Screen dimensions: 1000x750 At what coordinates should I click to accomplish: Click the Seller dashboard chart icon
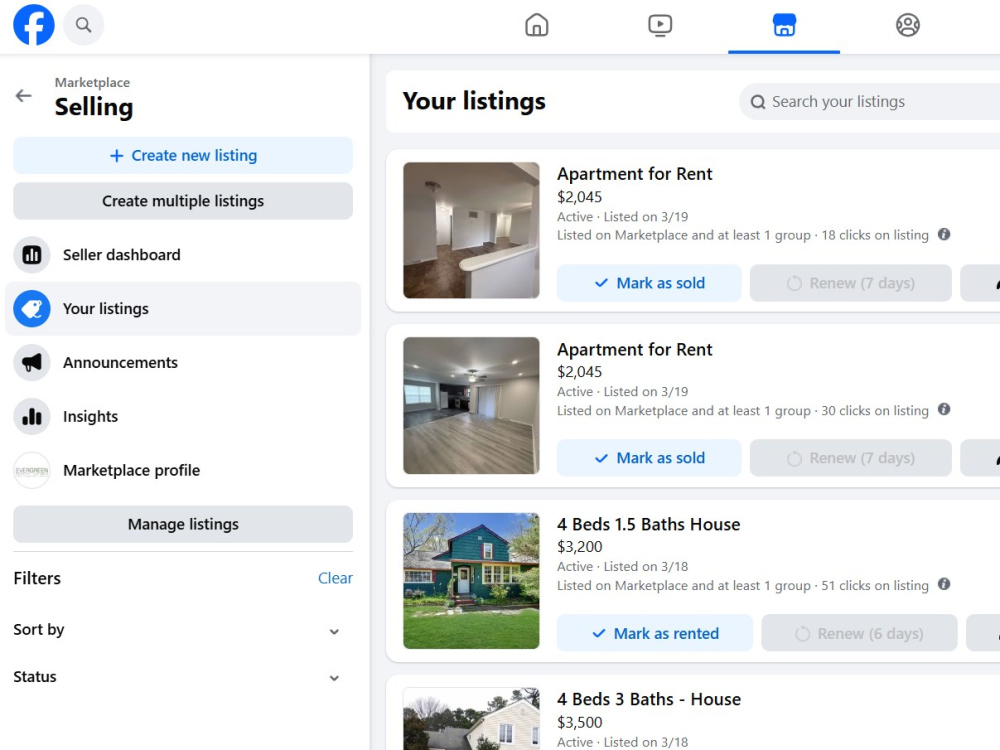(32, 254)
